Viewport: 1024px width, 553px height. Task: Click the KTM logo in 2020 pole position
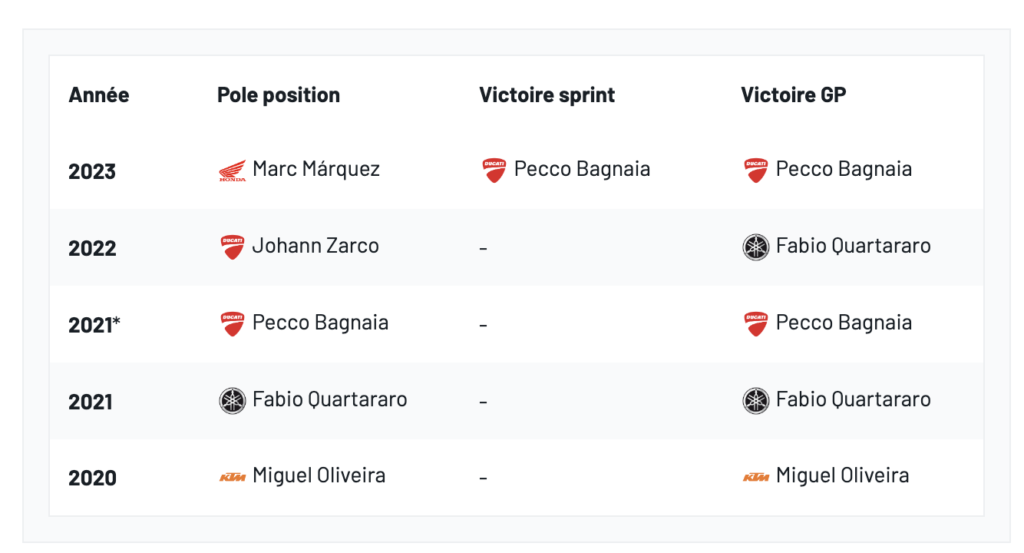coord(232,477)
